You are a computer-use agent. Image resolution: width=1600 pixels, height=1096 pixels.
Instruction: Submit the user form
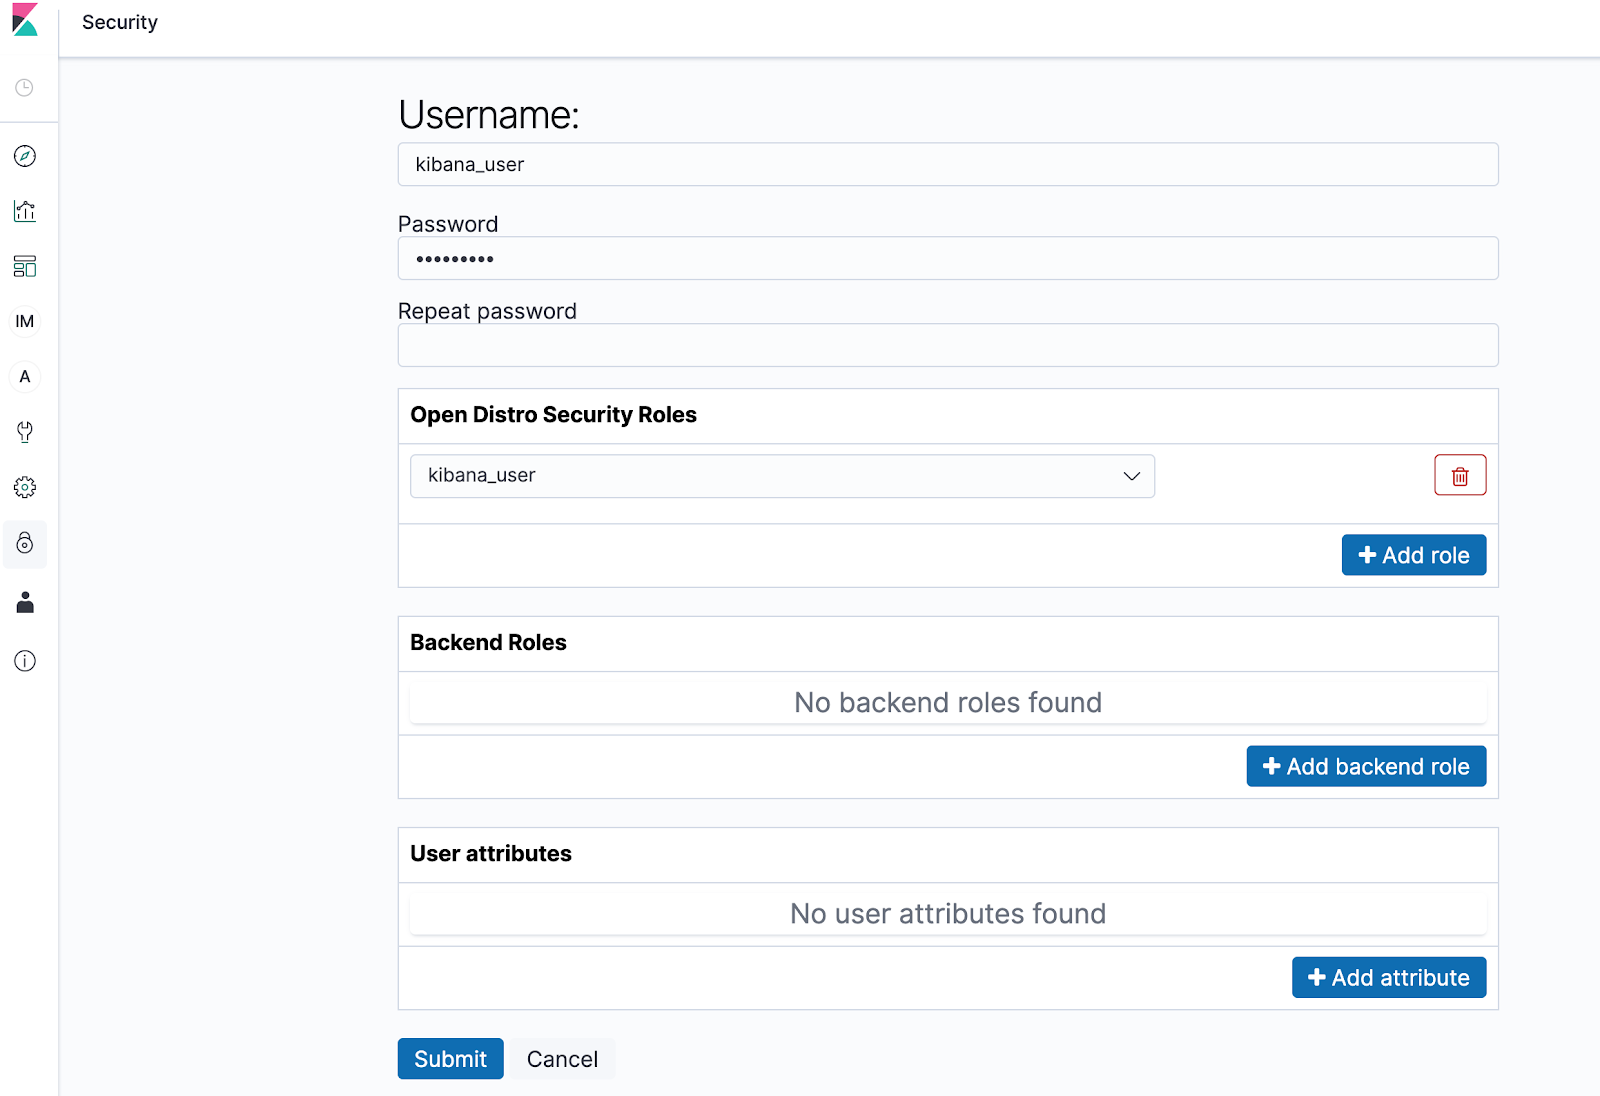click(450, 1059)
